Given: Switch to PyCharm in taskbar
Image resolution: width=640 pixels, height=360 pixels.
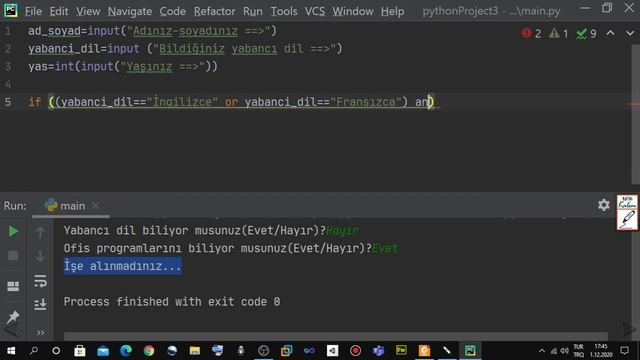Looking at the screenshot, I should coord(470,351).
